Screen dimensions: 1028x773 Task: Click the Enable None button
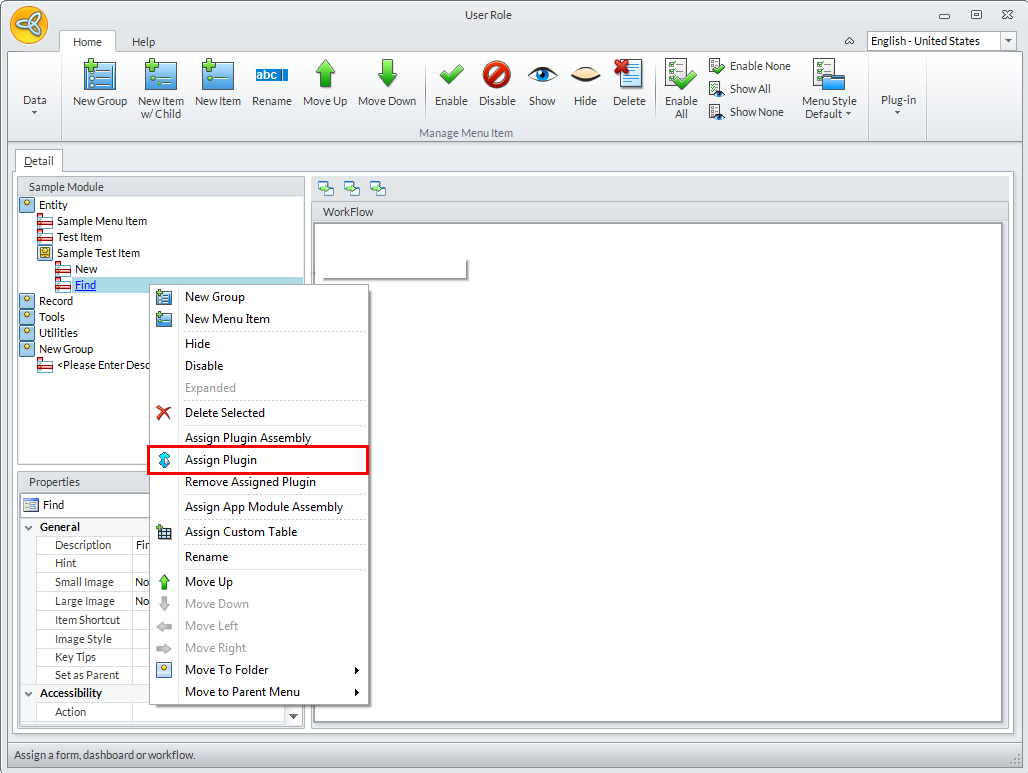[x=750, y=66]
